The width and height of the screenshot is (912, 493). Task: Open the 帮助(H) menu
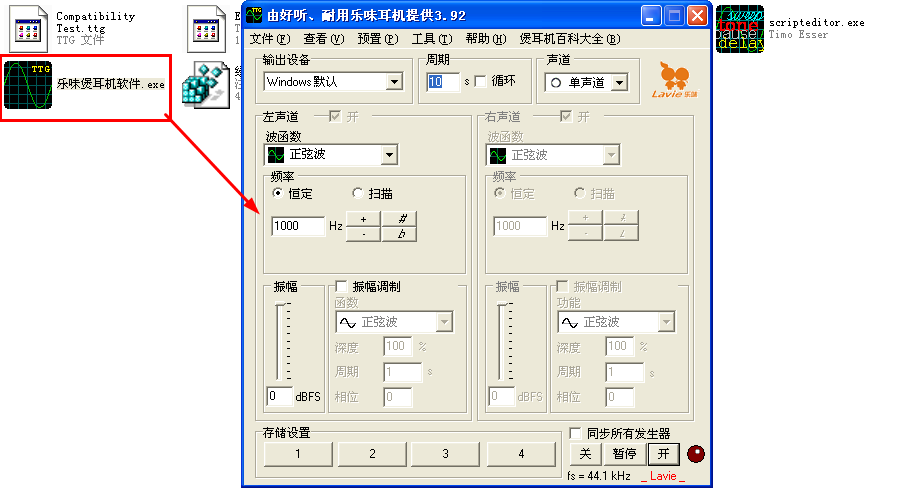(486, 39)
